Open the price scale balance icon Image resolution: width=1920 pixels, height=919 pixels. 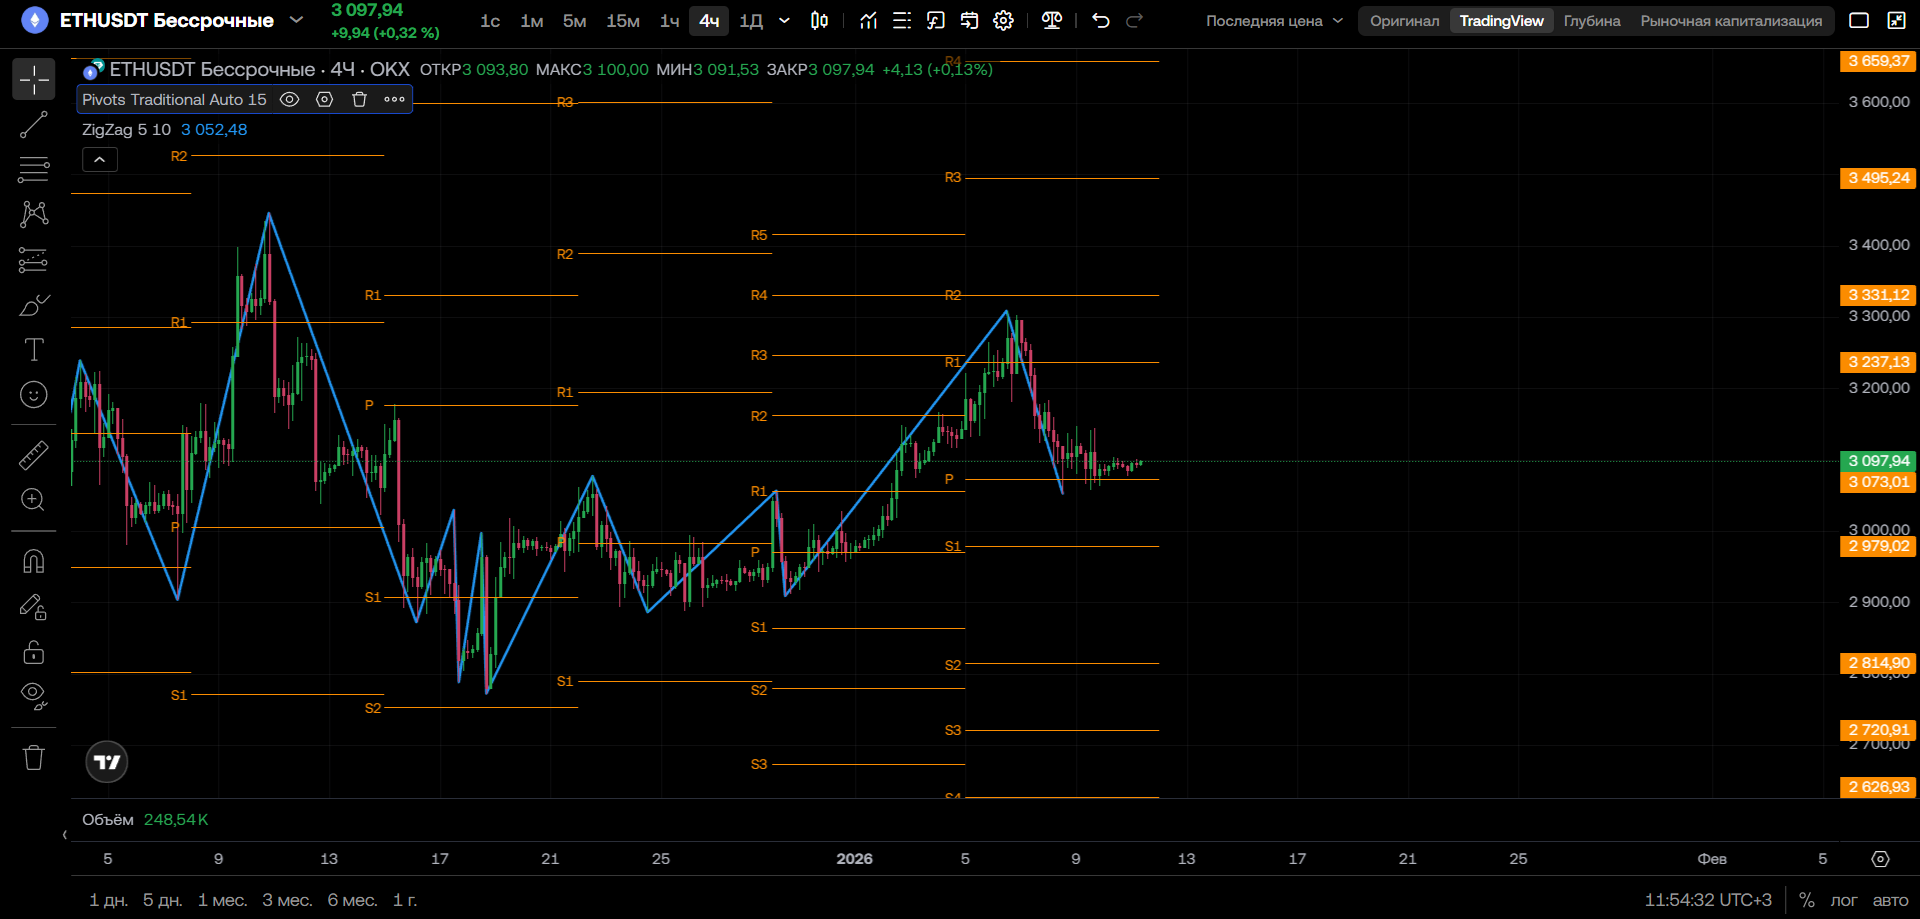click(x=1052, y=21)
